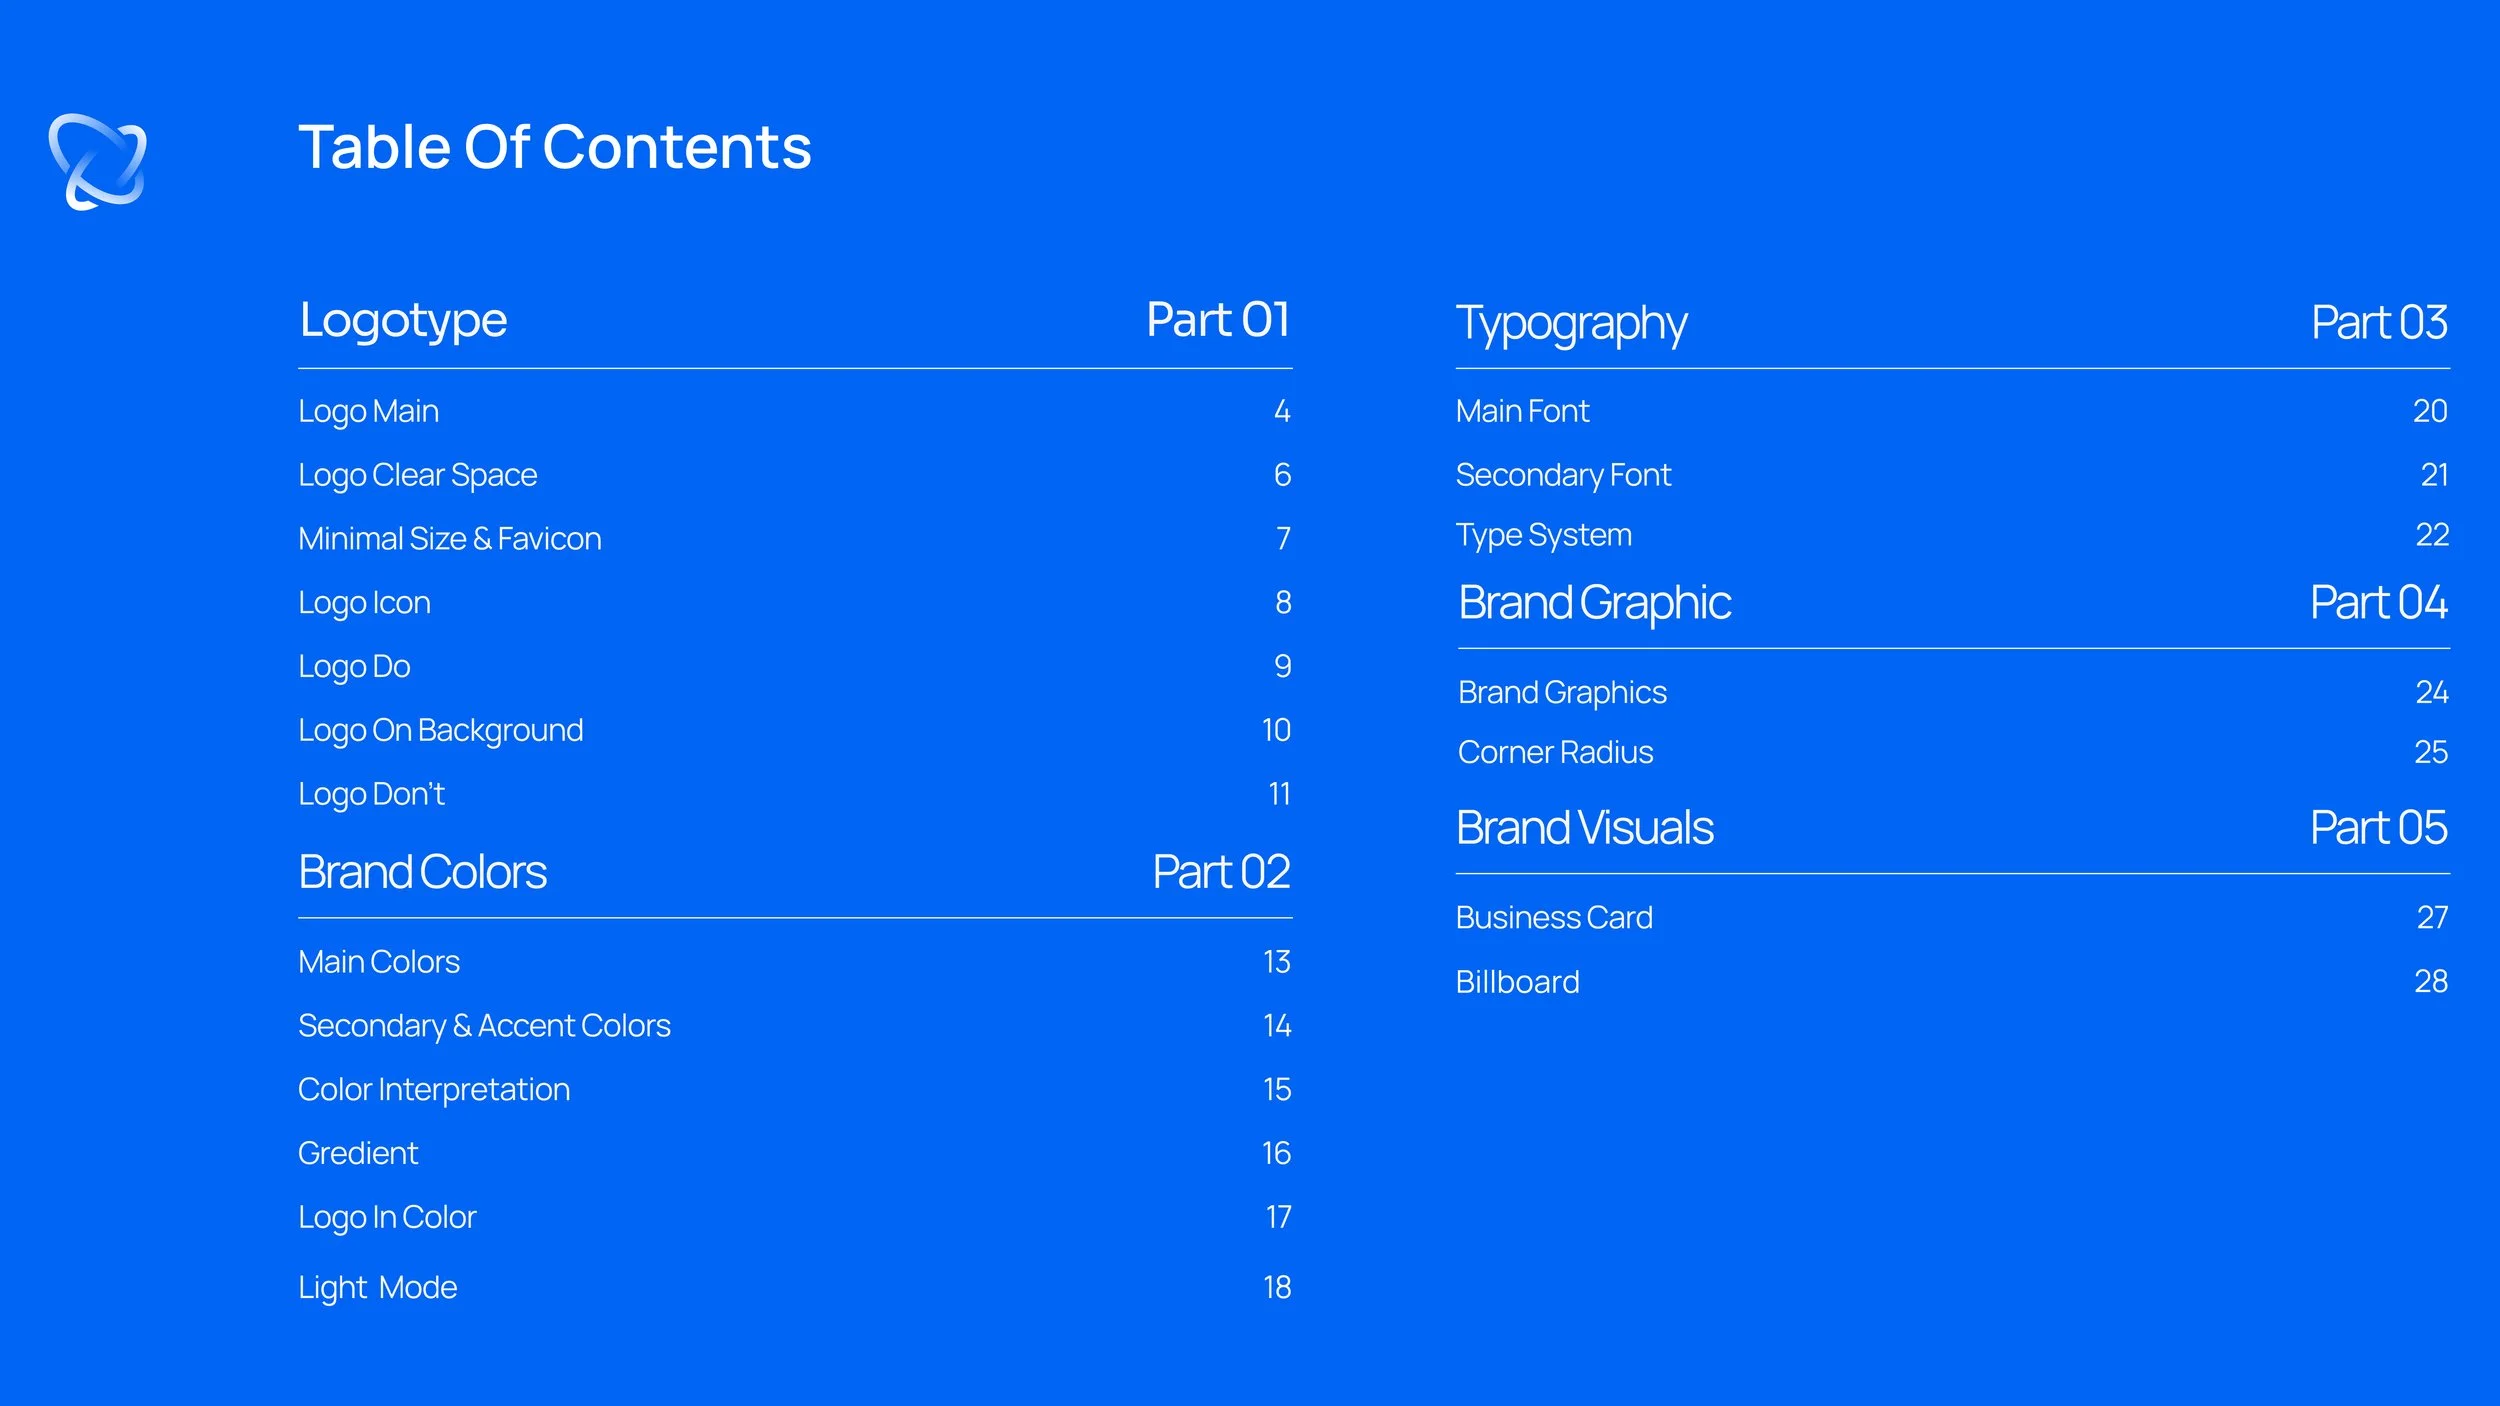Image resolution: width=2500 pixels, height=1406 pixels.
Task: Open the Logo On Background entry
Action: [440, 730]
